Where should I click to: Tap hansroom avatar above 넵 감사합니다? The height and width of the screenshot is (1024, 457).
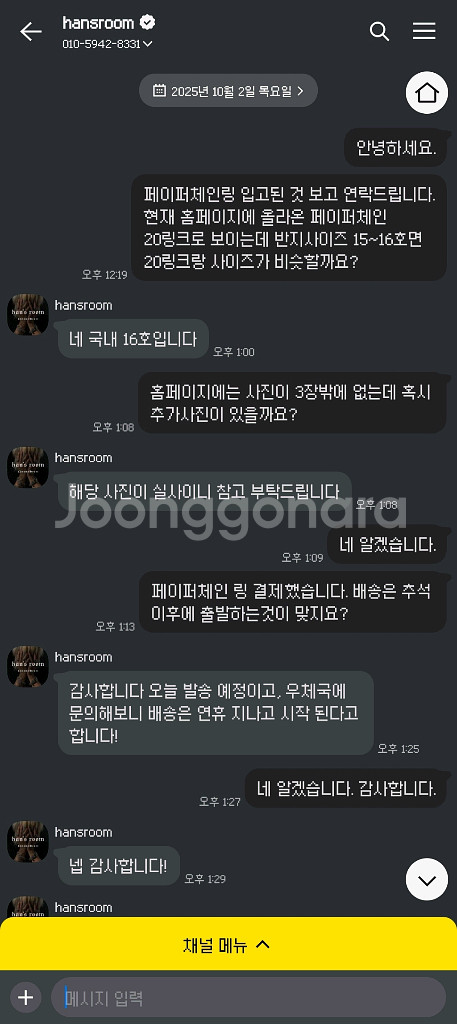[27, 841]
